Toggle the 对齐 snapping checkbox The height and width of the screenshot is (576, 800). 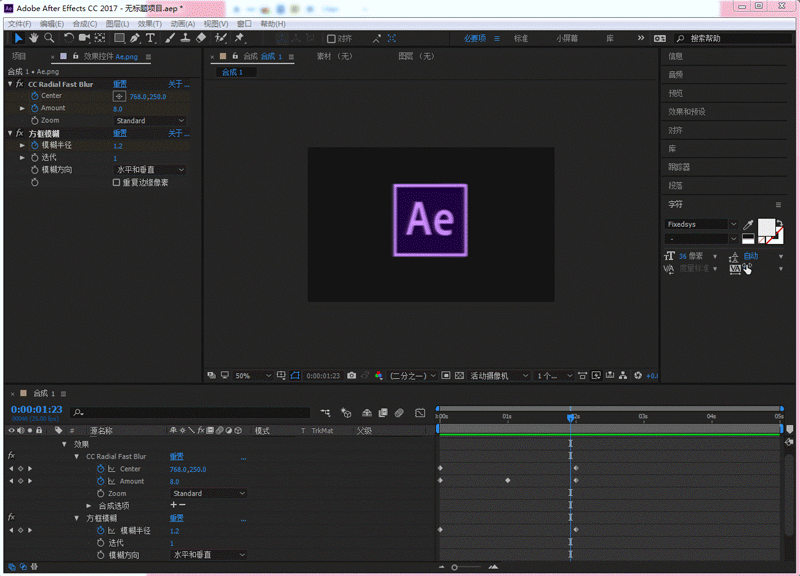coord(332,39)
